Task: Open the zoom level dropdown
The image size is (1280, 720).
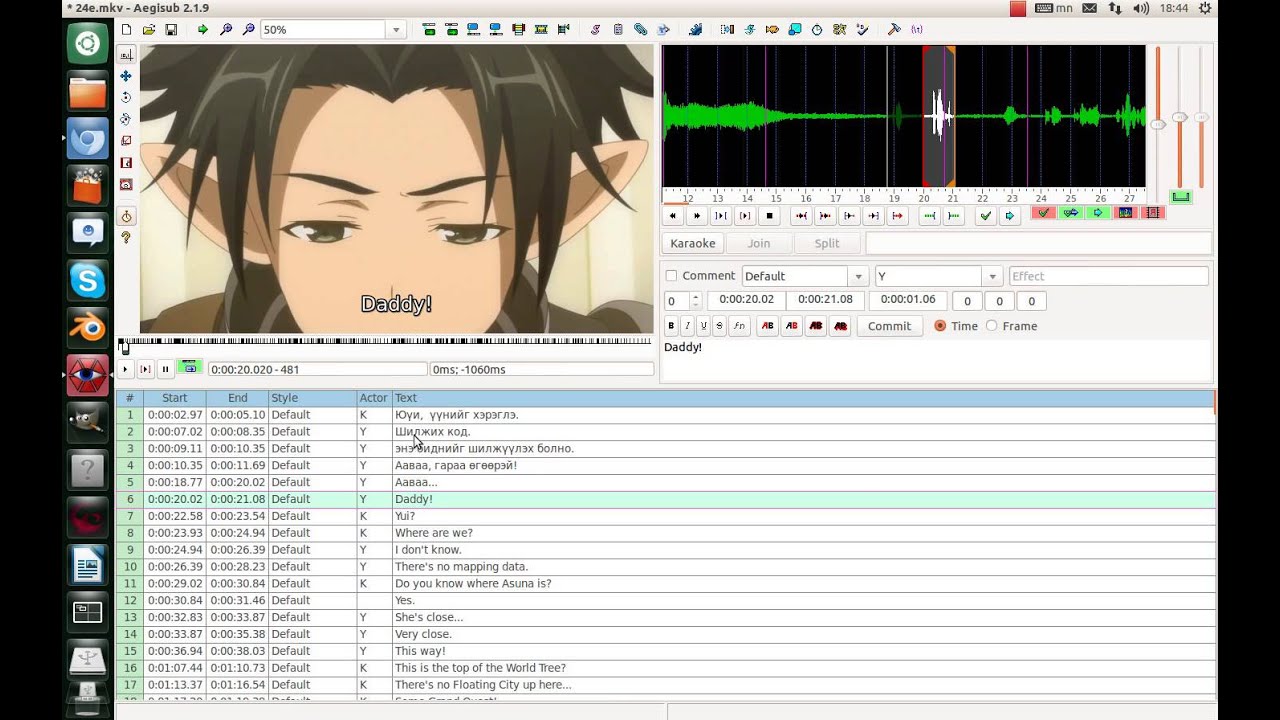Action: pos(397,30)
